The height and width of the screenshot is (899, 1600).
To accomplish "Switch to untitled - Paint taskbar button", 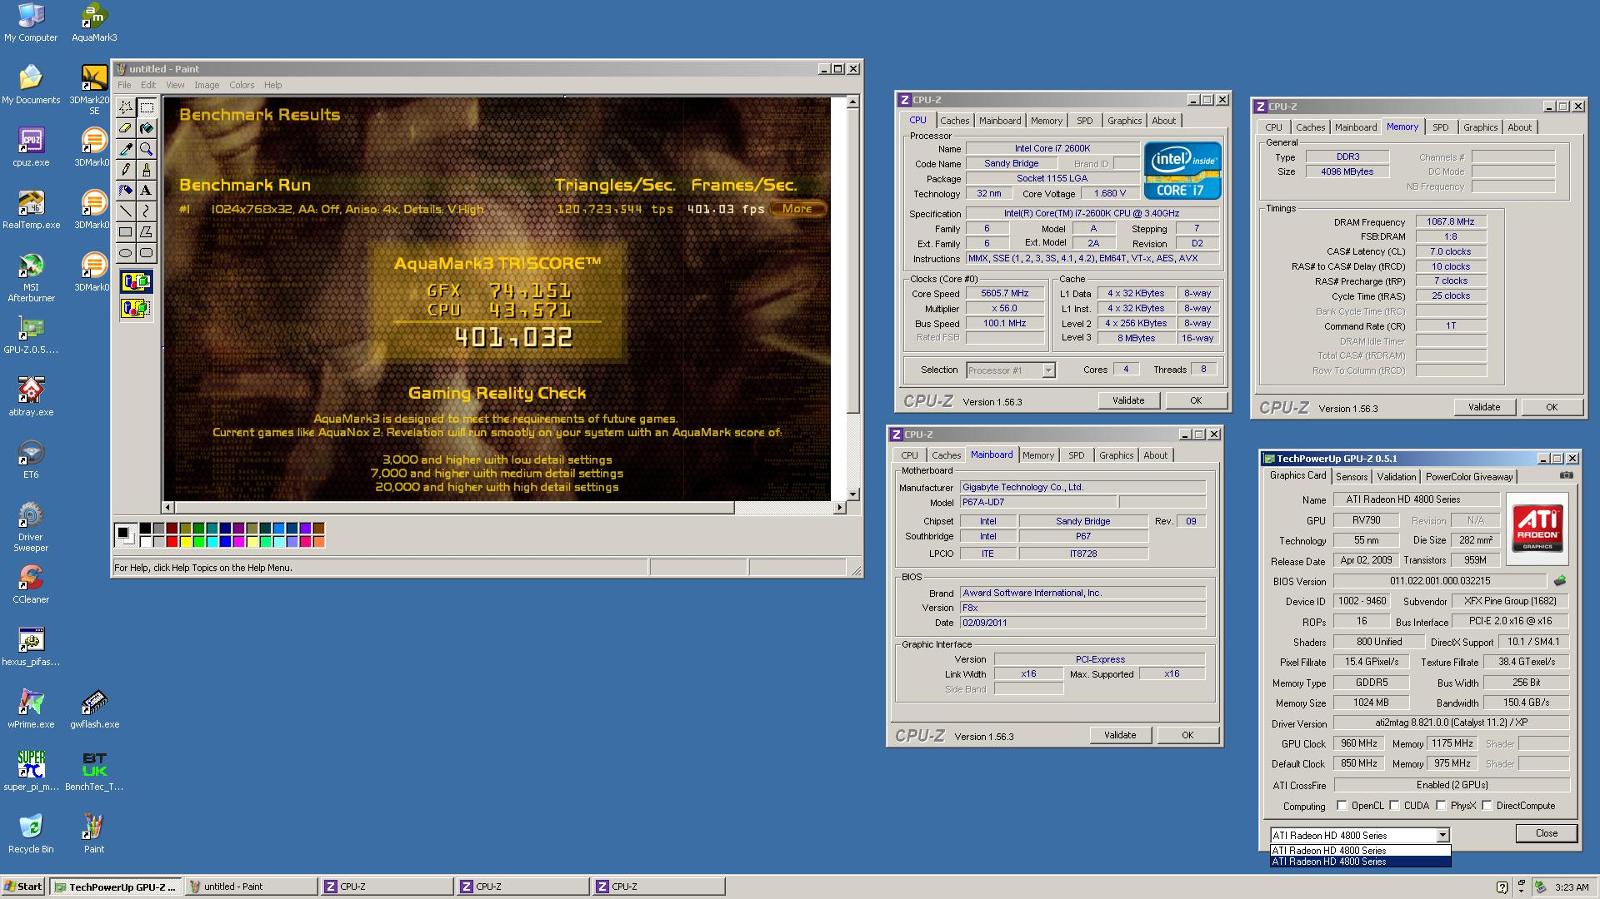I will (250, 887).
